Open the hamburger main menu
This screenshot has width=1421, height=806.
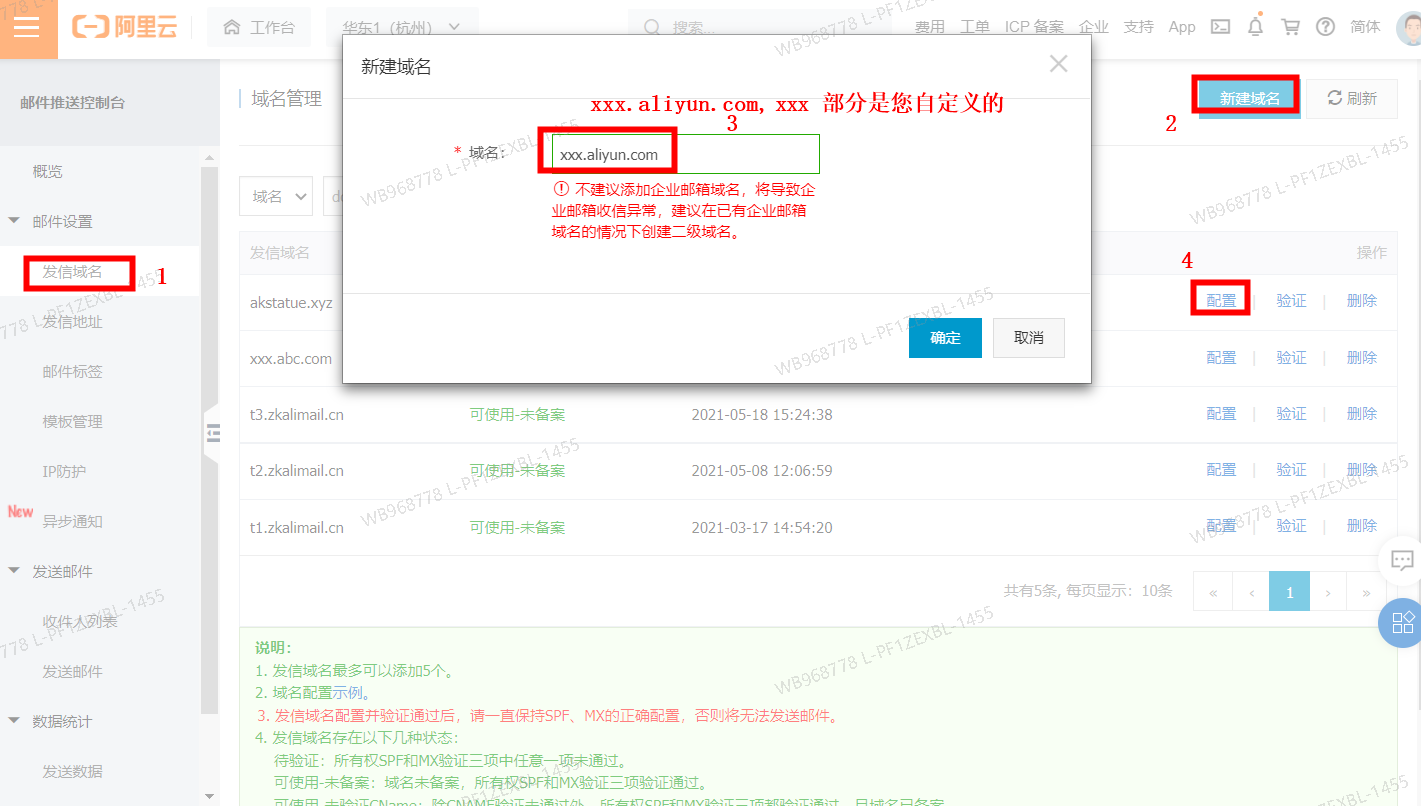[27, 27]
